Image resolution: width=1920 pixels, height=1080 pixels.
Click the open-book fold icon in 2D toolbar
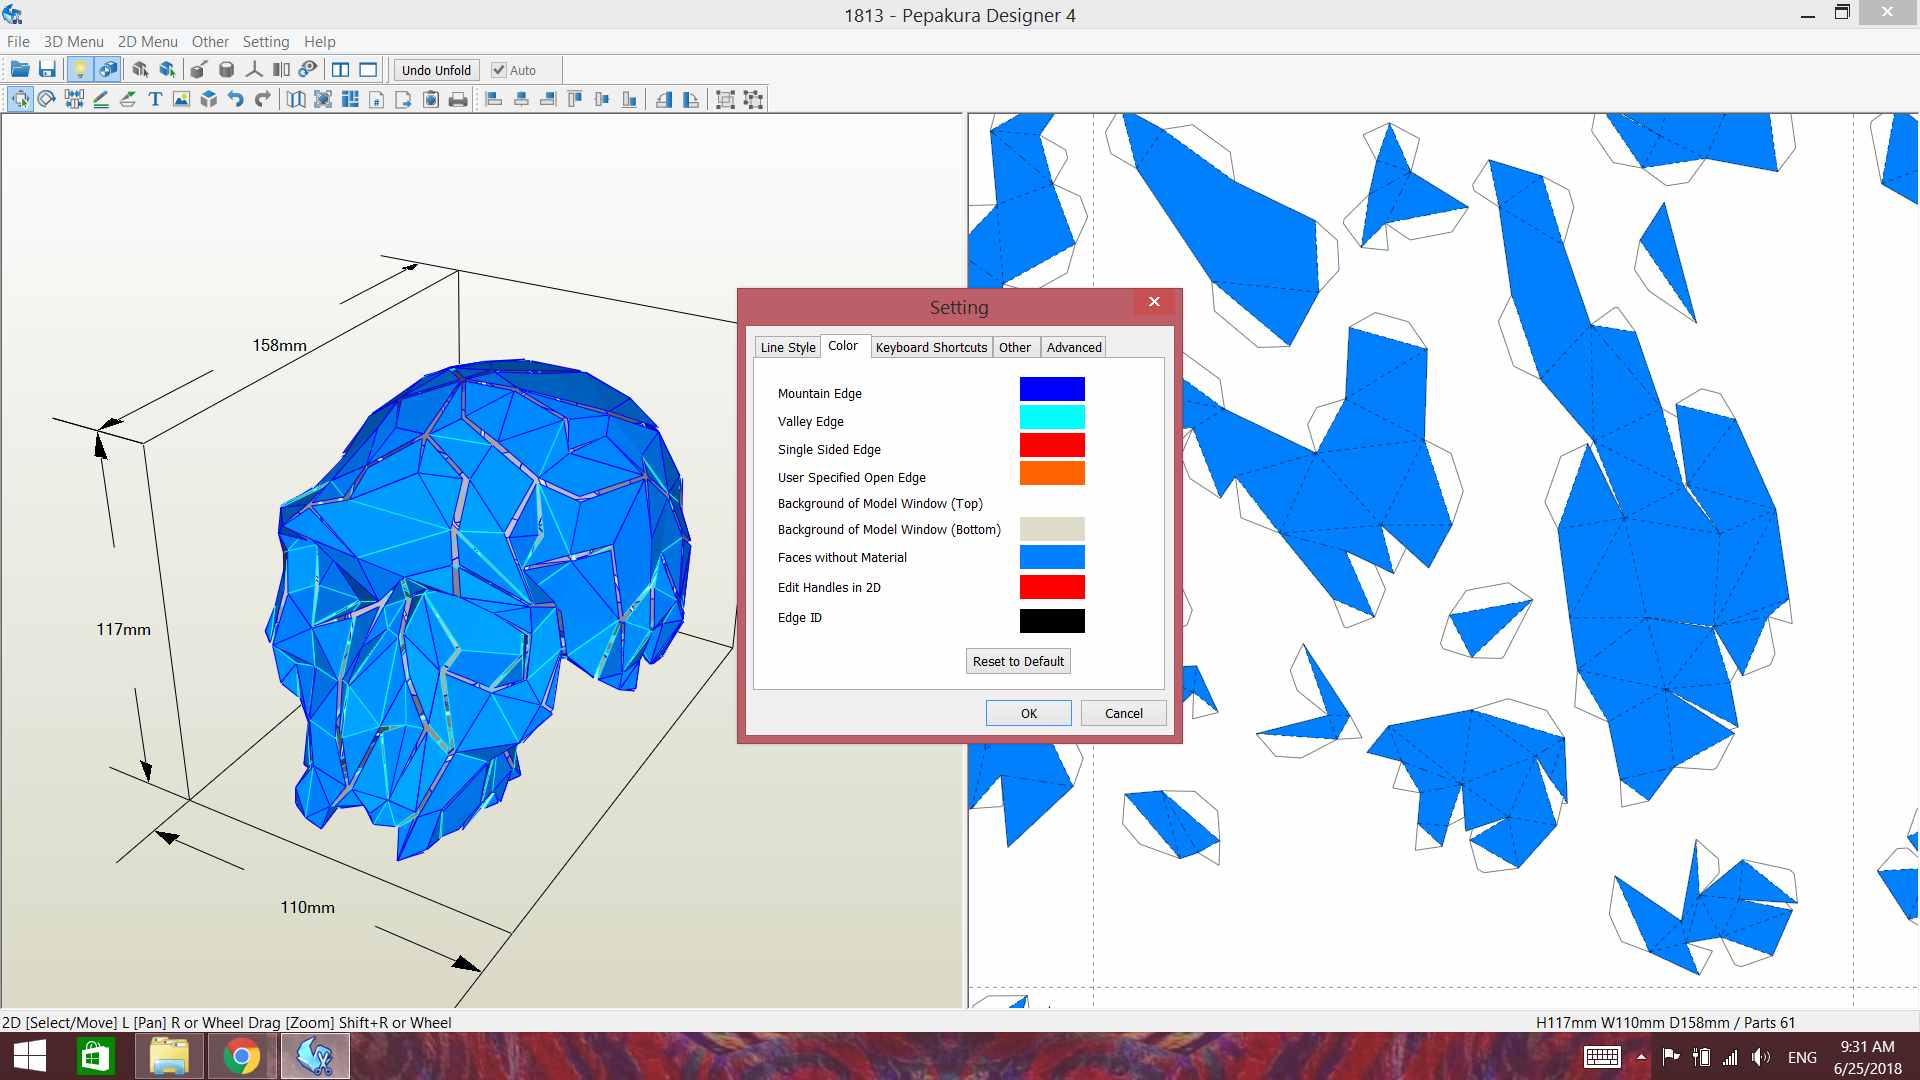(x=296, y=99)
